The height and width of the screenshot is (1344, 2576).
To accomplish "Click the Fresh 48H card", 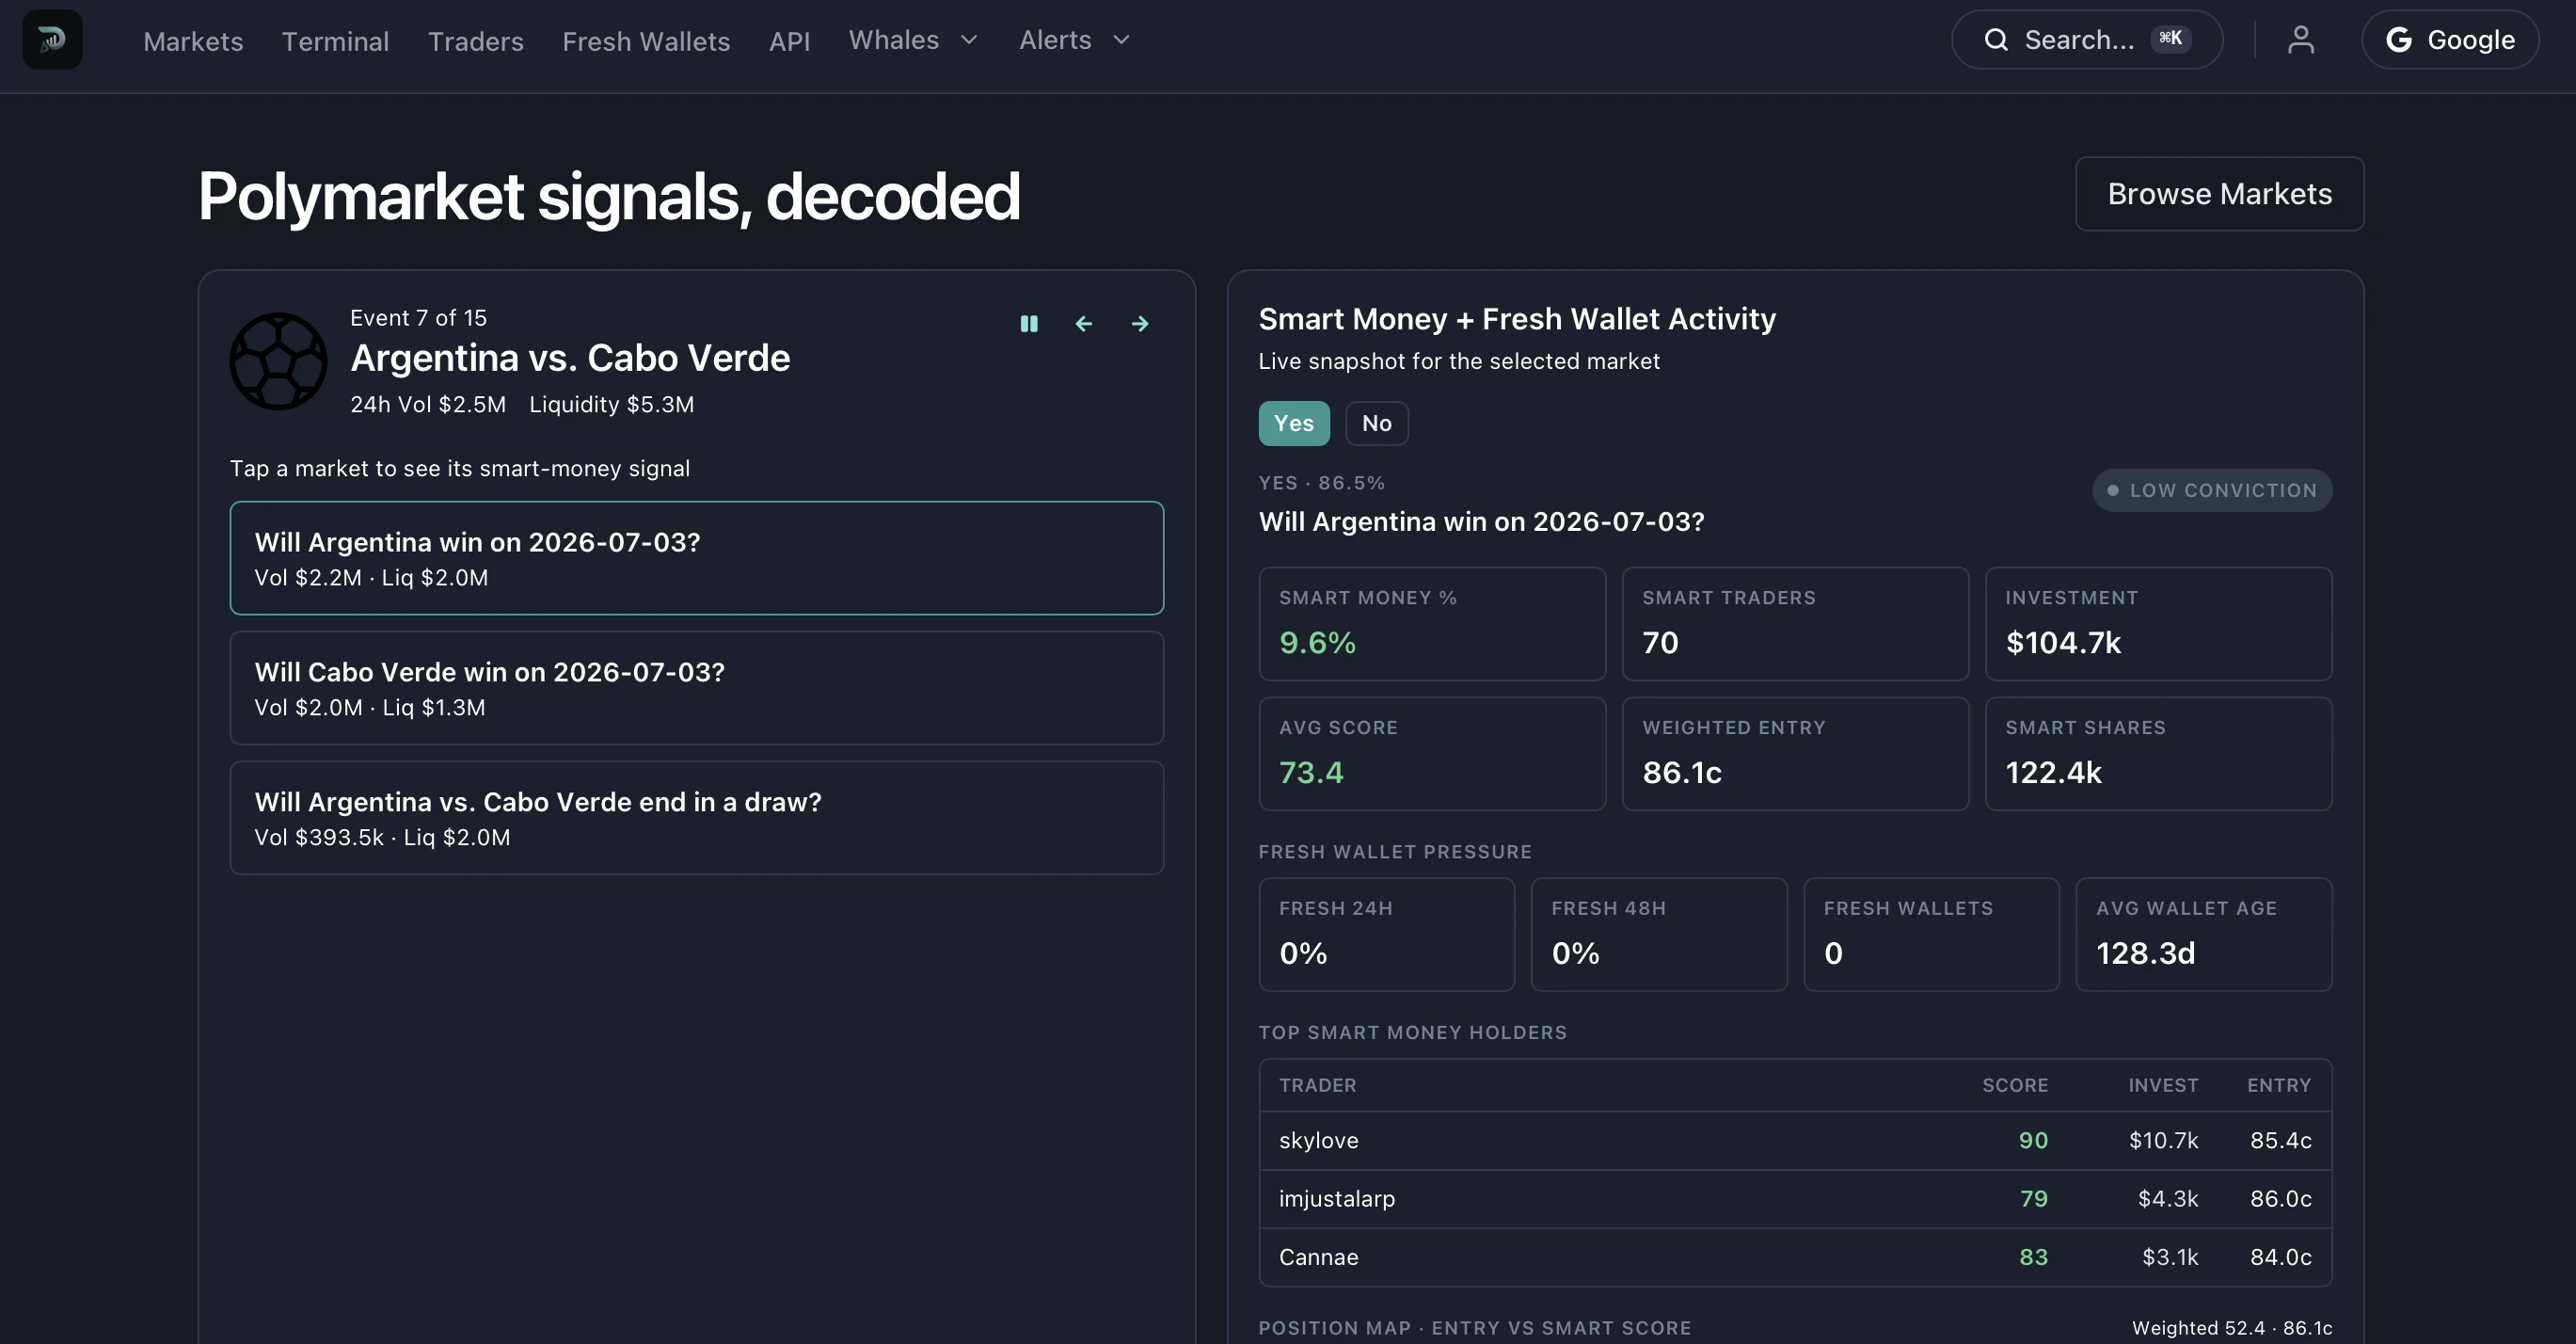I will (1659, 935).
